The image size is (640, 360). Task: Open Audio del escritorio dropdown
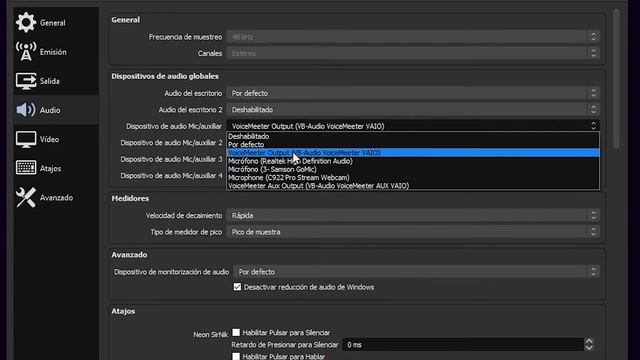tap(413, 93)
